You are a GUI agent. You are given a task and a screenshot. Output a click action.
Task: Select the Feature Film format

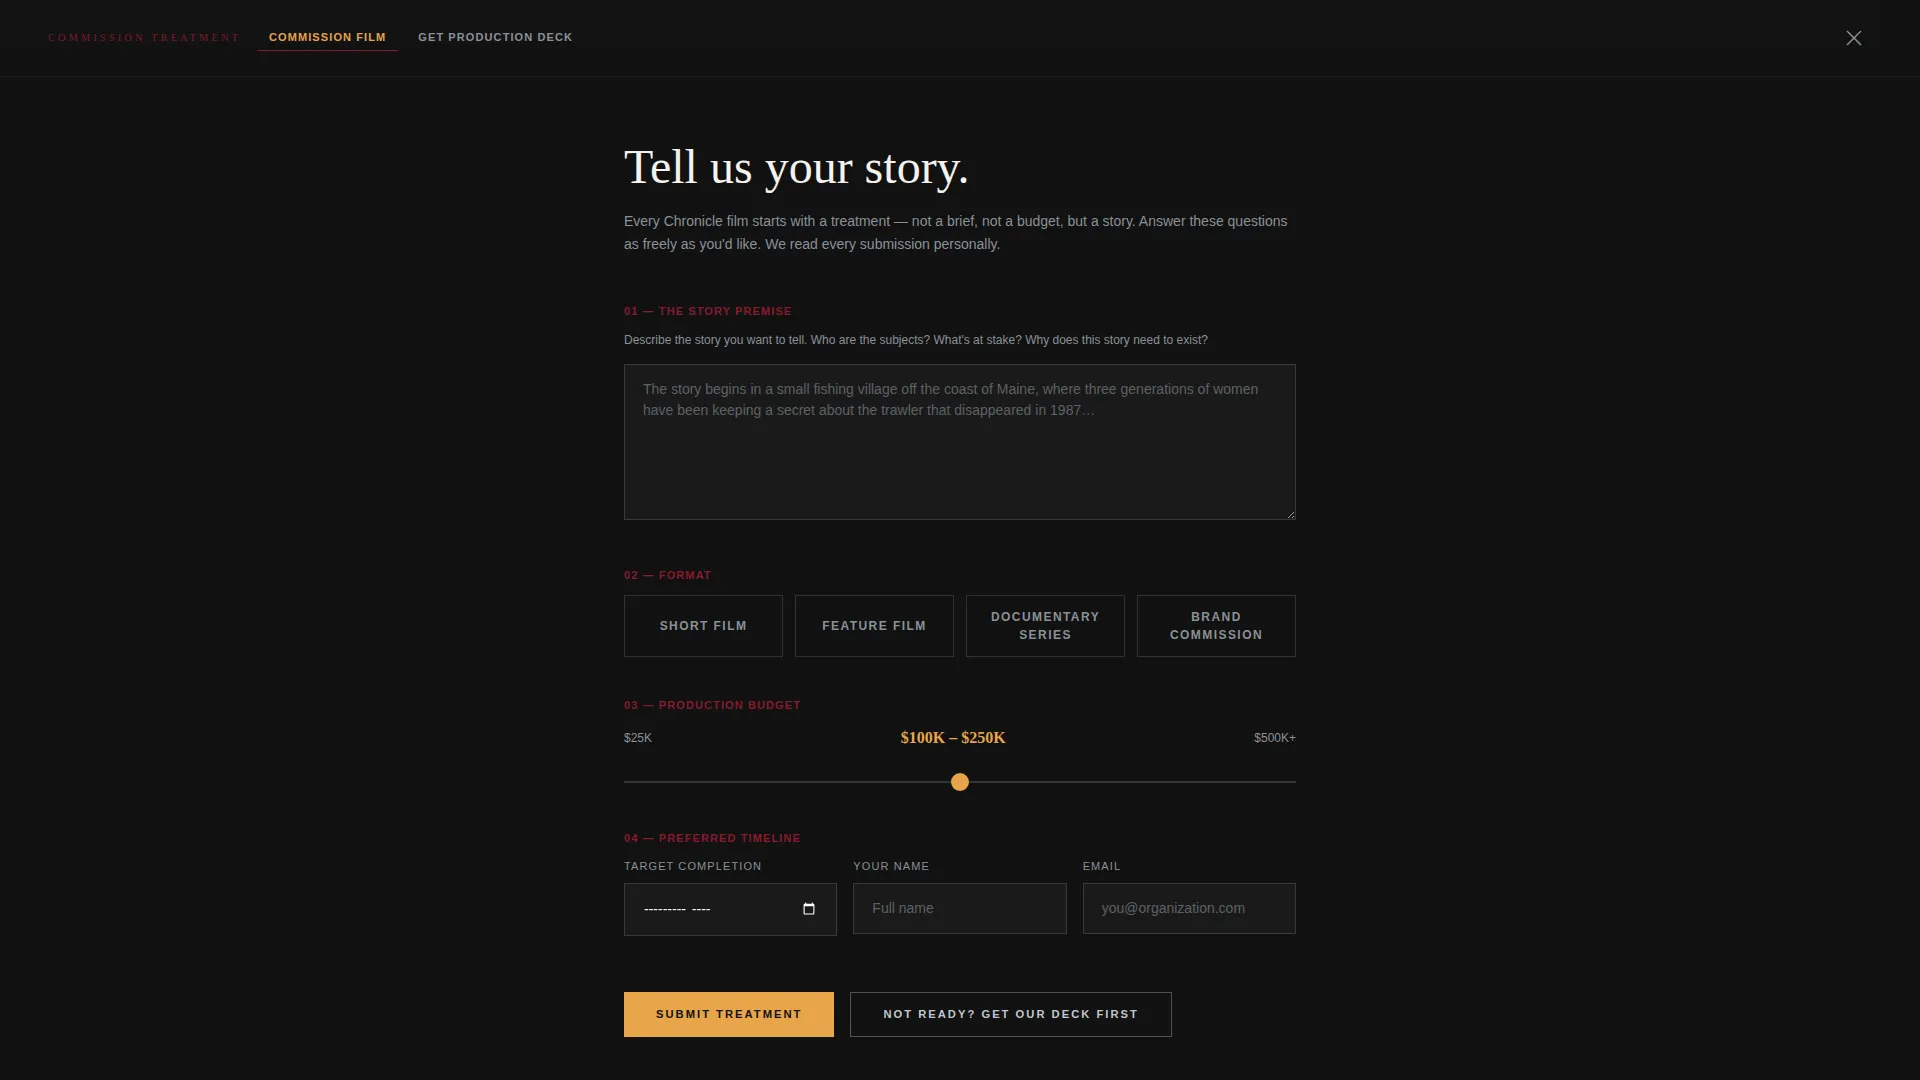874,626
